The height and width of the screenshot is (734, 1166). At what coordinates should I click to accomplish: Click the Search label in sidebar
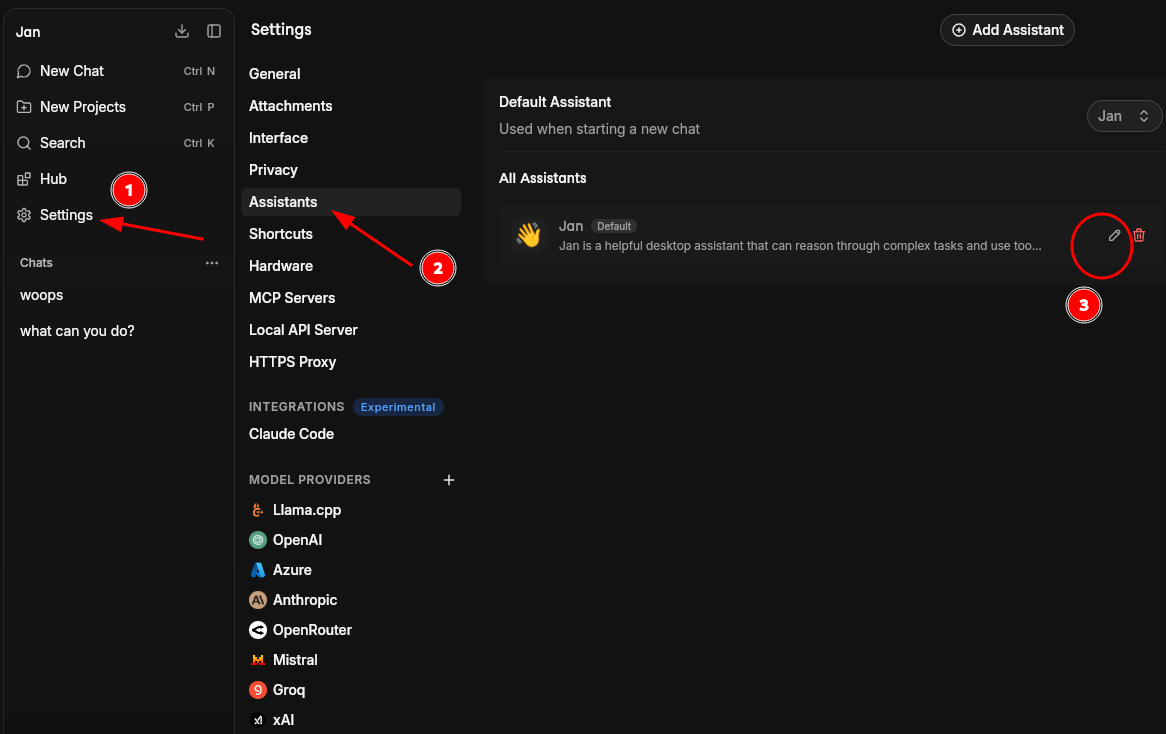pyautogui.click(x=62, y=143)
